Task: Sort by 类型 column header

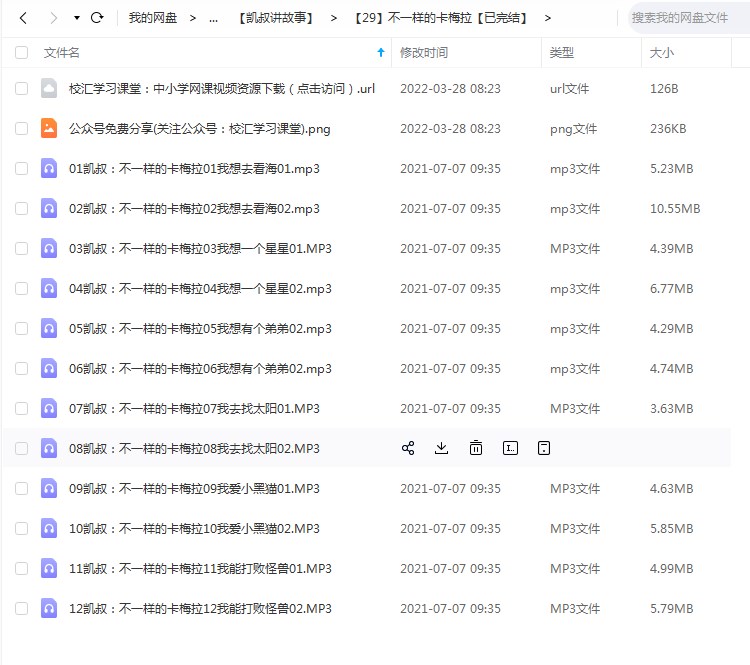Action: point(562,53)
